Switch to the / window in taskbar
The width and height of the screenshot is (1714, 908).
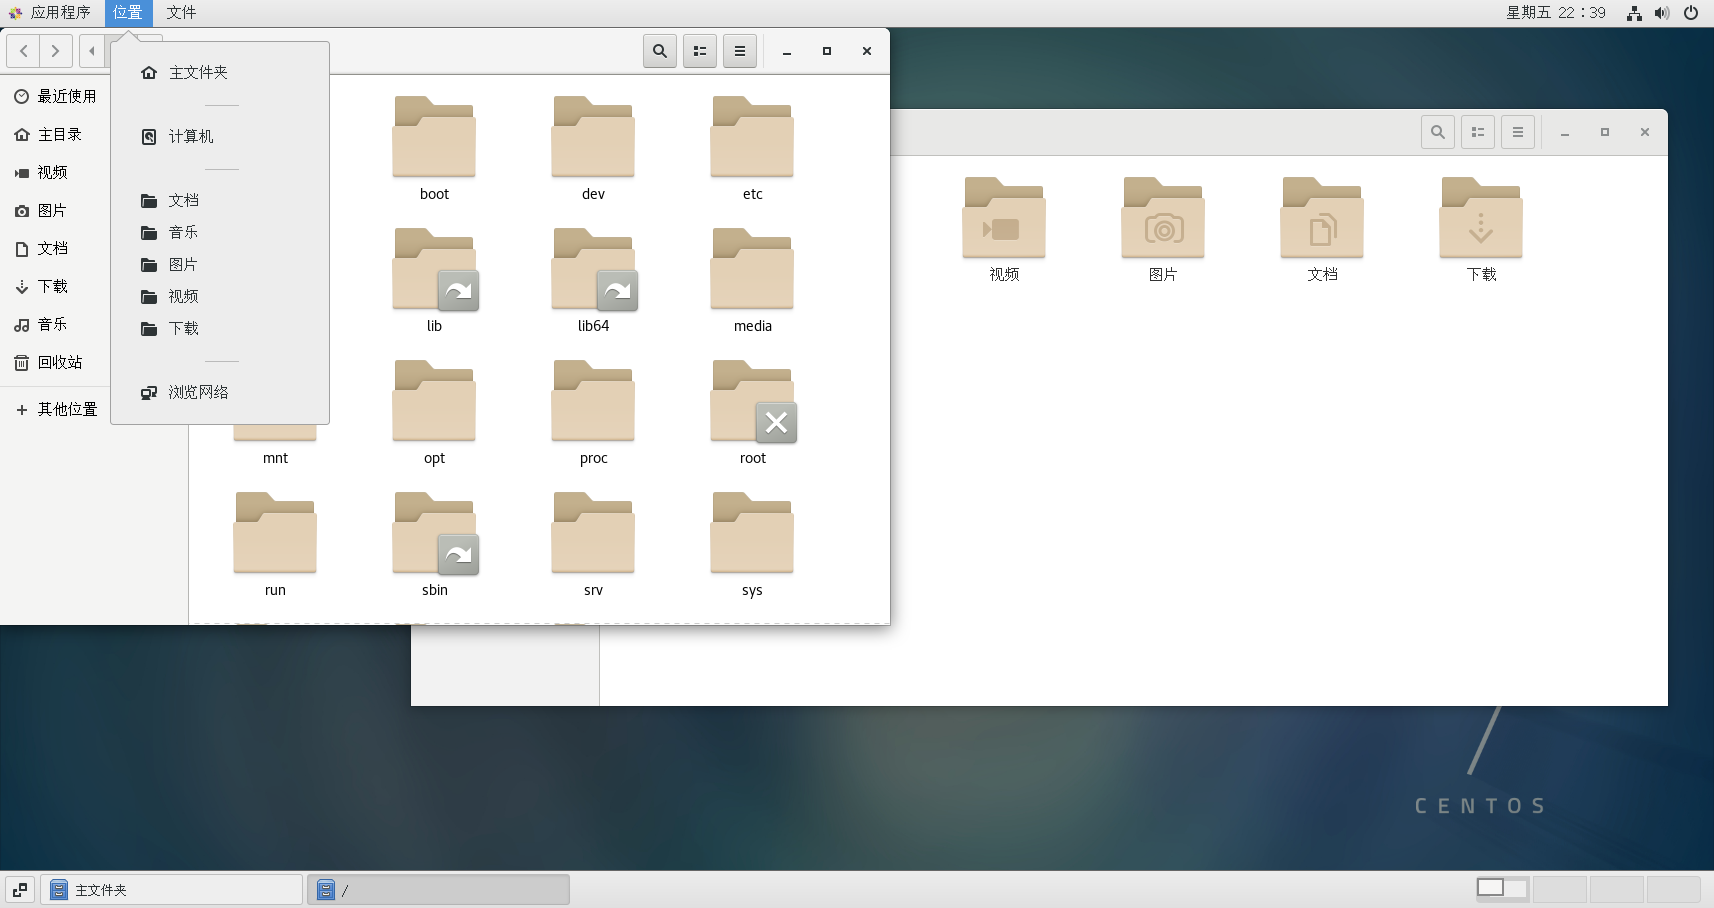pyautogui.click(x=439, y=889)
